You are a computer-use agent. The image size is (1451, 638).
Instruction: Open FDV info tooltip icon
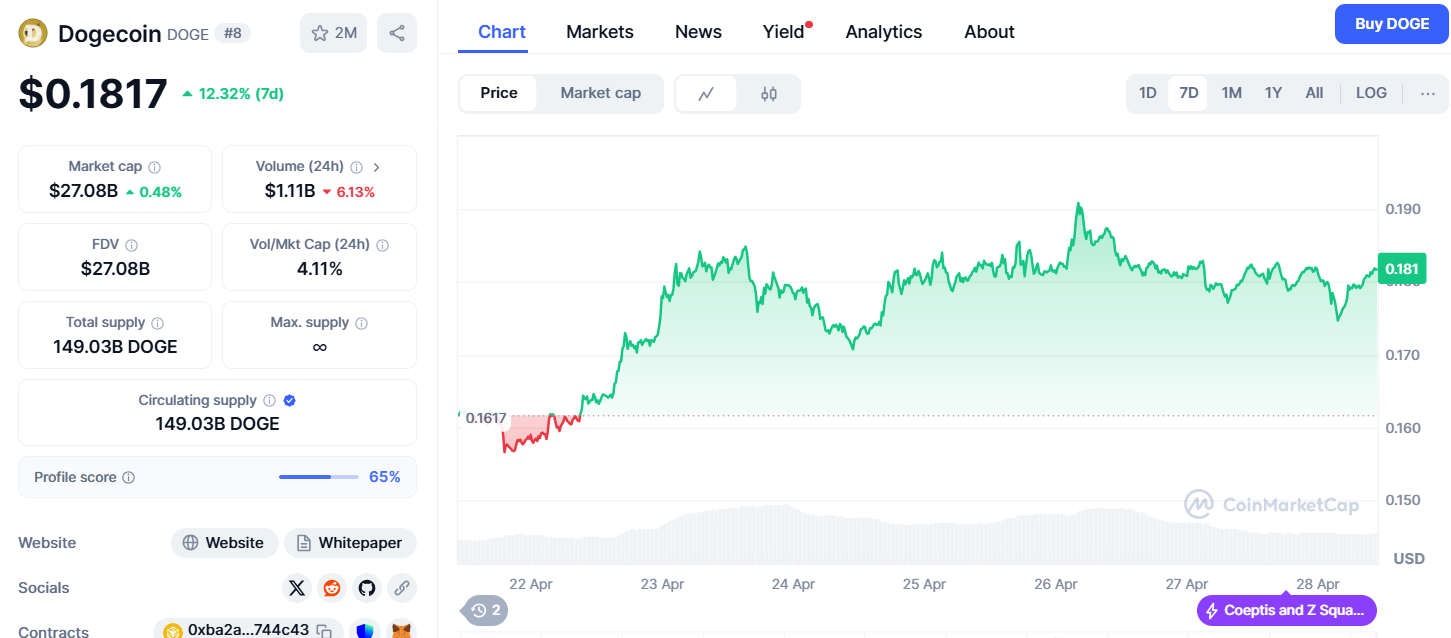coord(132,245)
